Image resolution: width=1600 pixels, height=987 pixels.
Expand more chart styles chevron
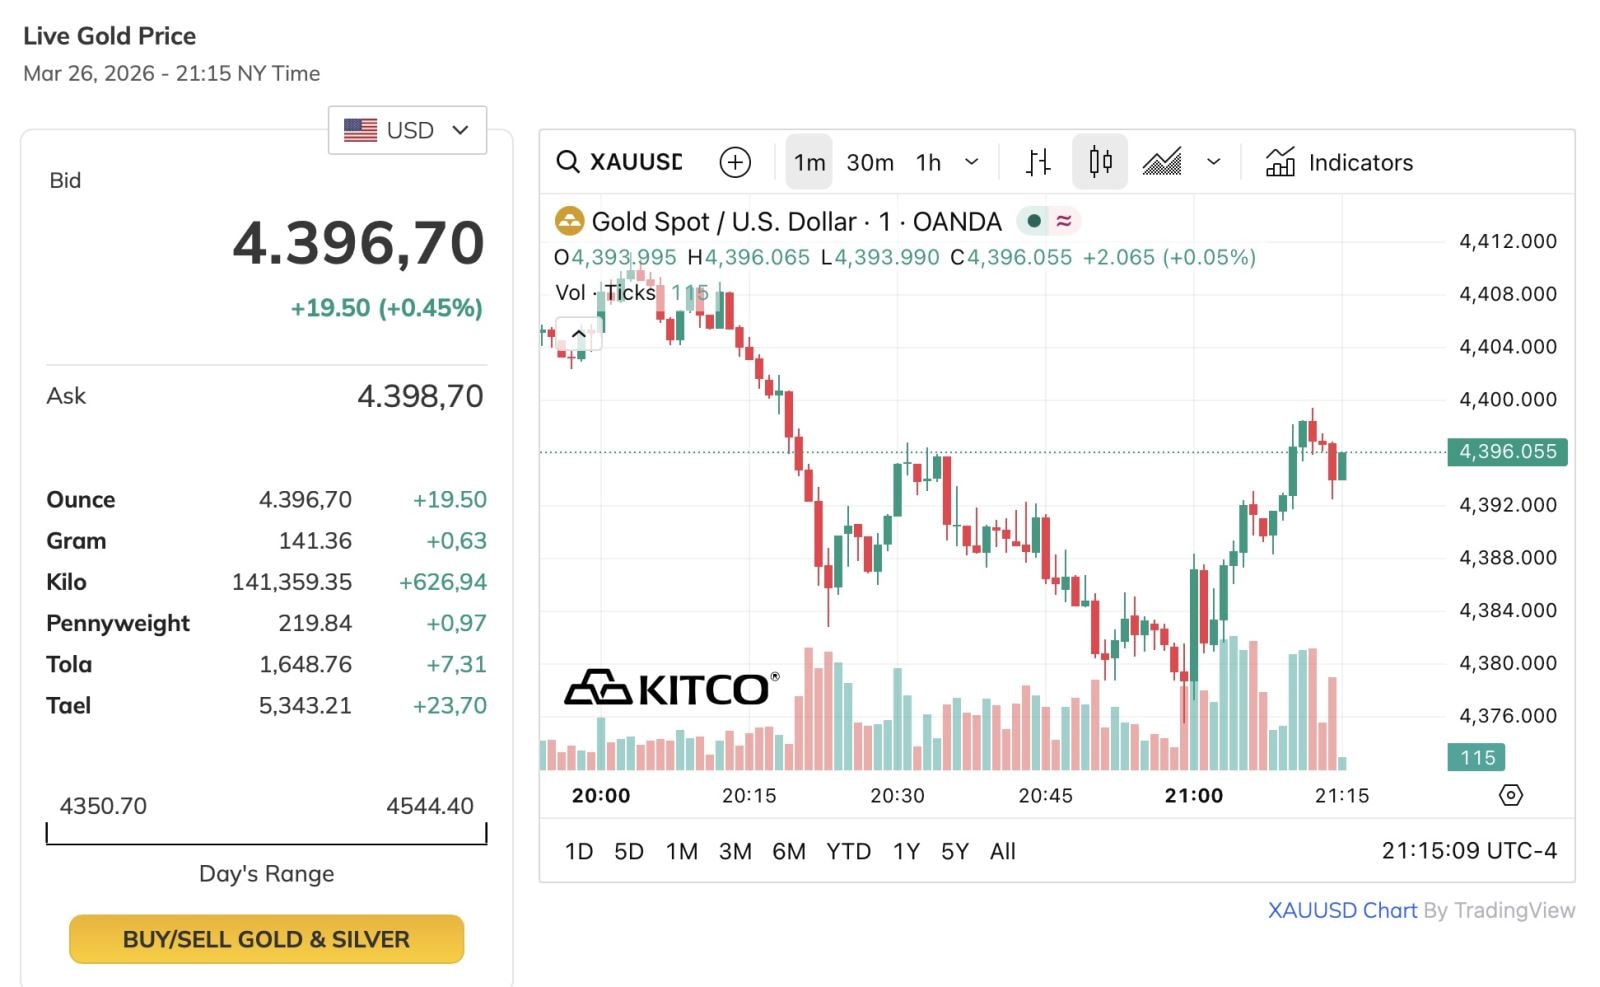pyautogui.click(x=1214, y=162)
